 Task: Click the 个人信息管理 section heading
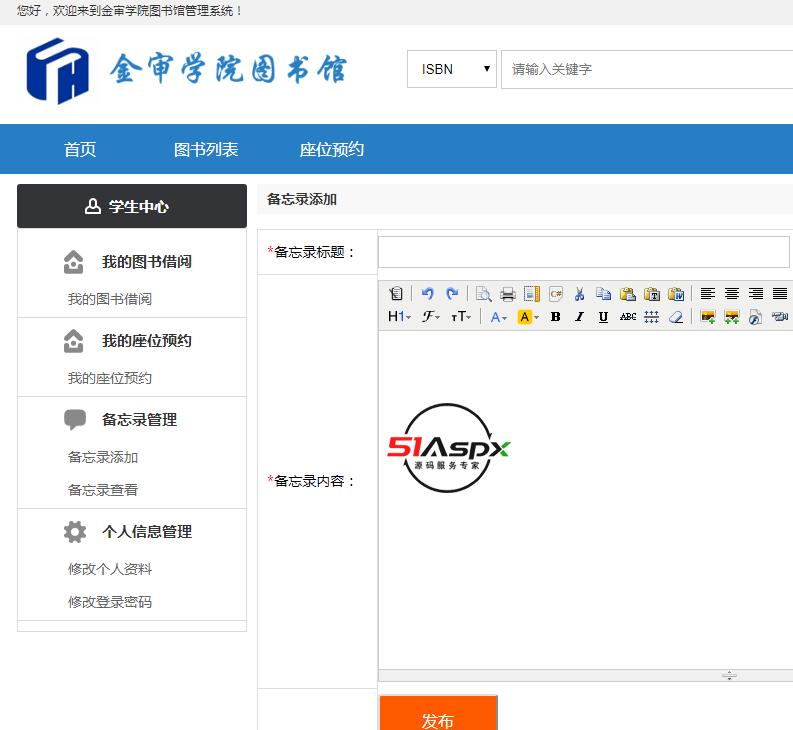pyautogui.click(x=147, y=532)
